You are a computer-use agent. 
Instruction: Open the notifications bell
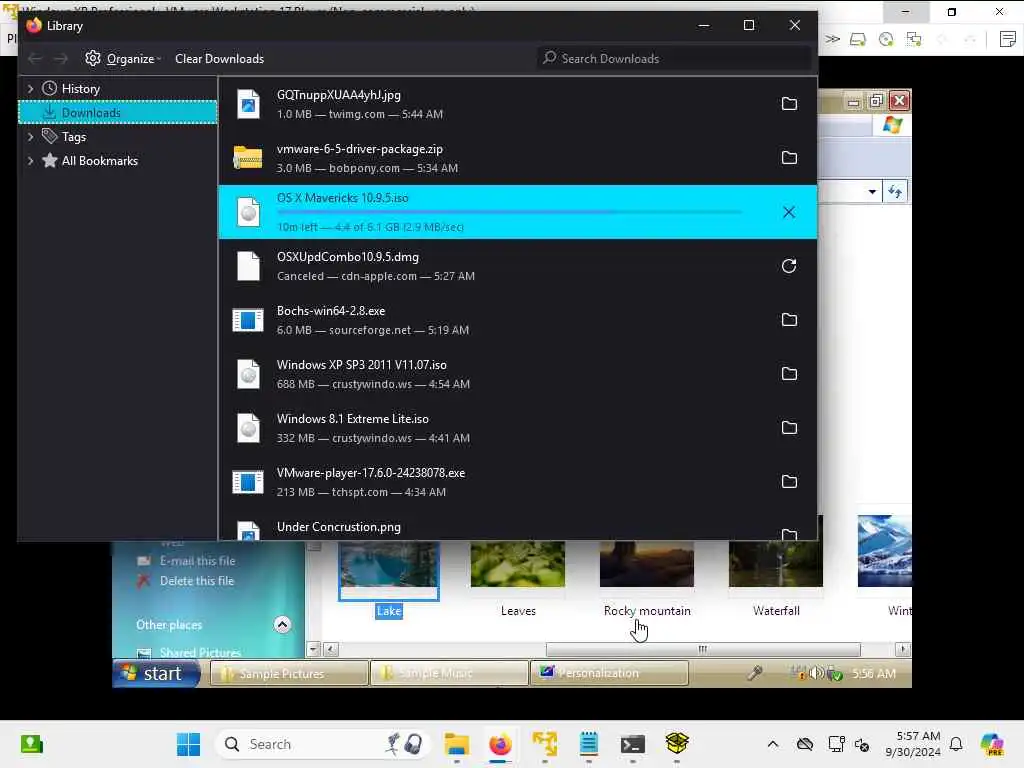pyautogui.click(x=956, y=744)
